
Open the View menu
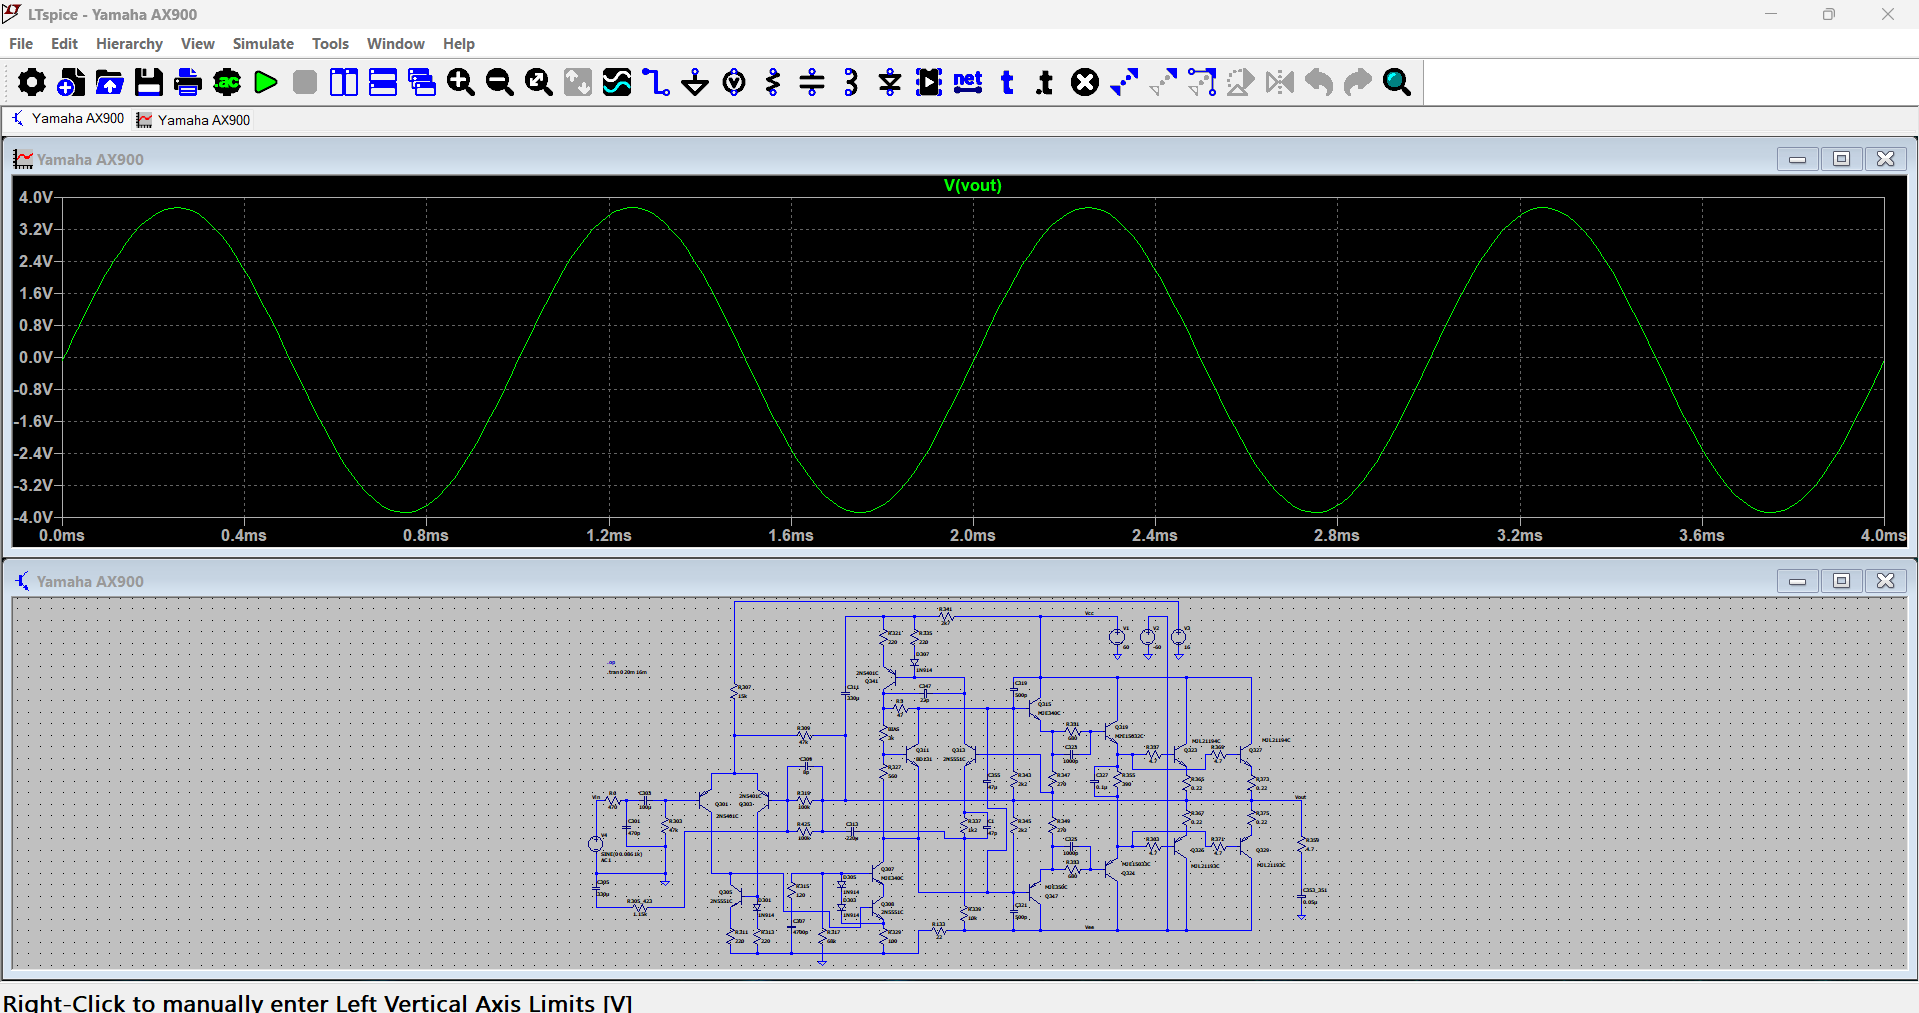(x=198, y=44)
